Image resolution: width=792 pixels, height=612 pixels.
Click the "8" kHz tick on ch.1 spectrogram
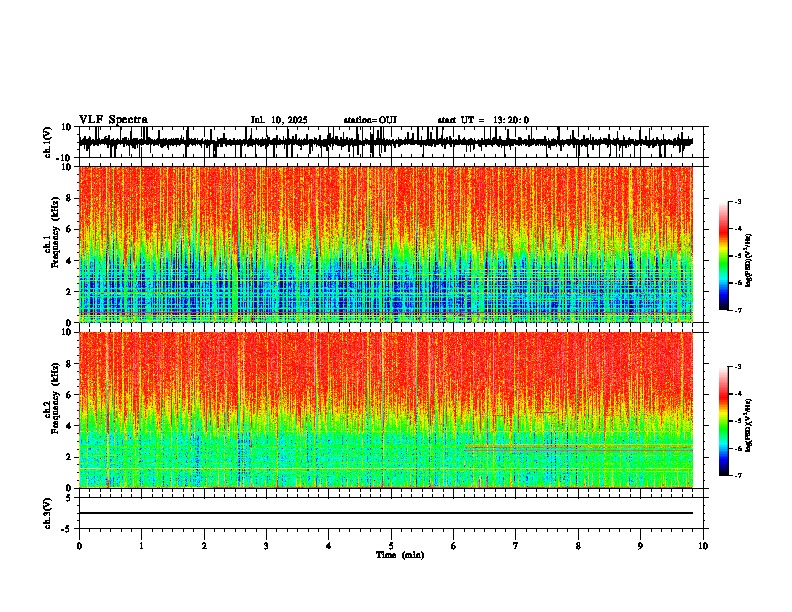pyautogui.click(x=69, y=198)
